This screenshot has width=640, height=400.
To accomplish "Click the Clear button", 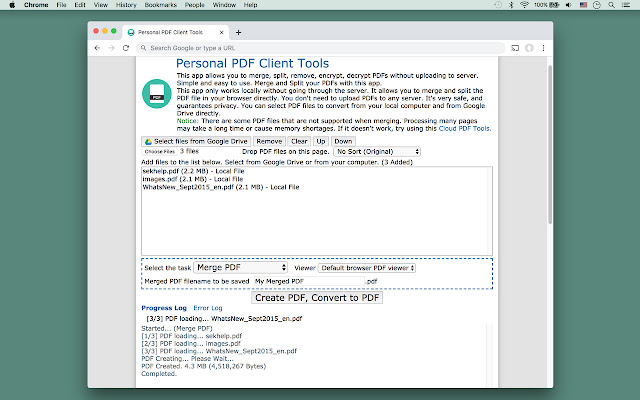I will (299, 141).
